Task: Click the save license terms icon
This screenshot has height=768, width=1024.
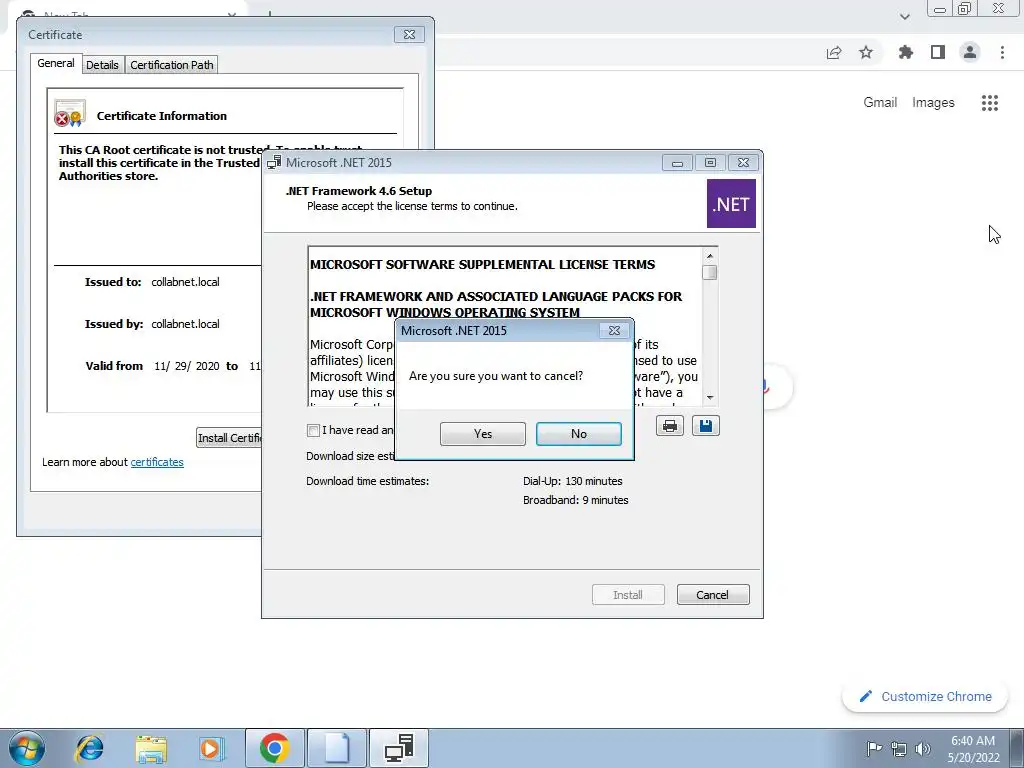Action: 705,426
